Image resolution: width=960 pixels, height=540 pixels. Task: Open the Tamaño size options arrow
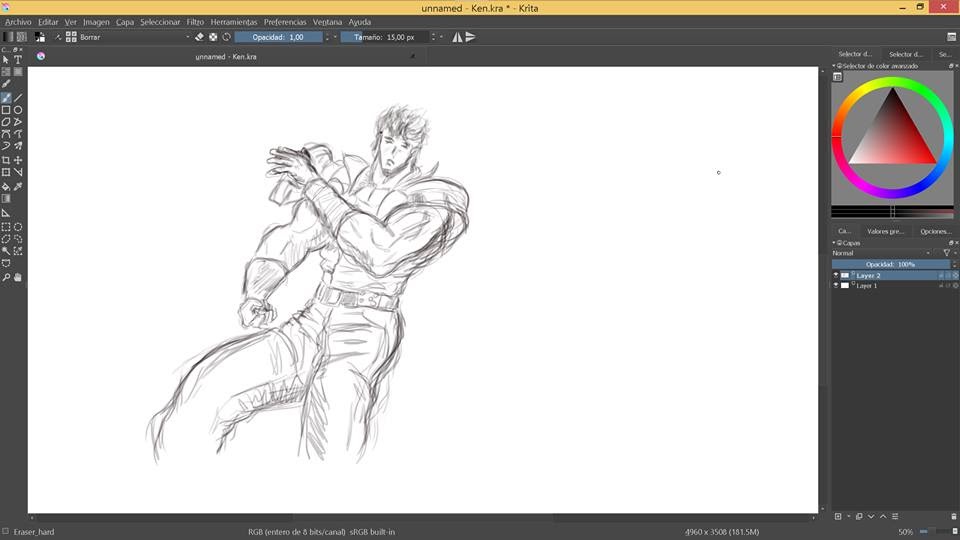(441, 37)
